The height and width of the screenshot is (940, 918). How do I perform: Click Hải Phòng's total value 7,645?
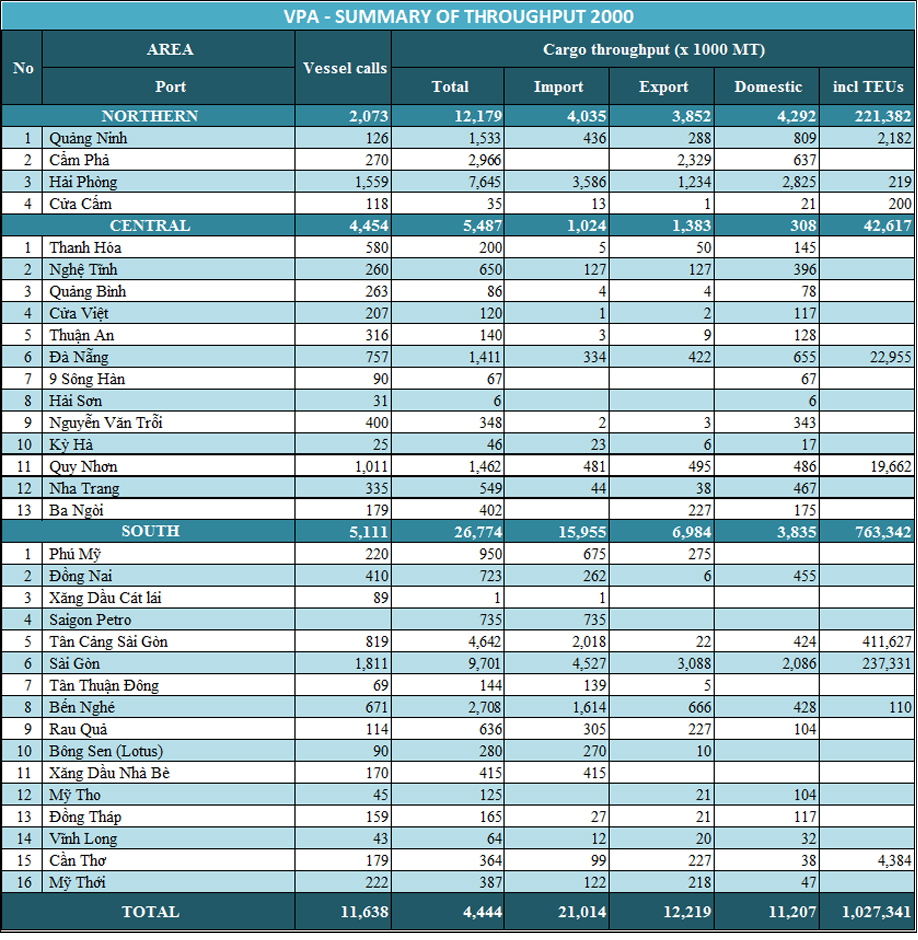pos(448,181)
